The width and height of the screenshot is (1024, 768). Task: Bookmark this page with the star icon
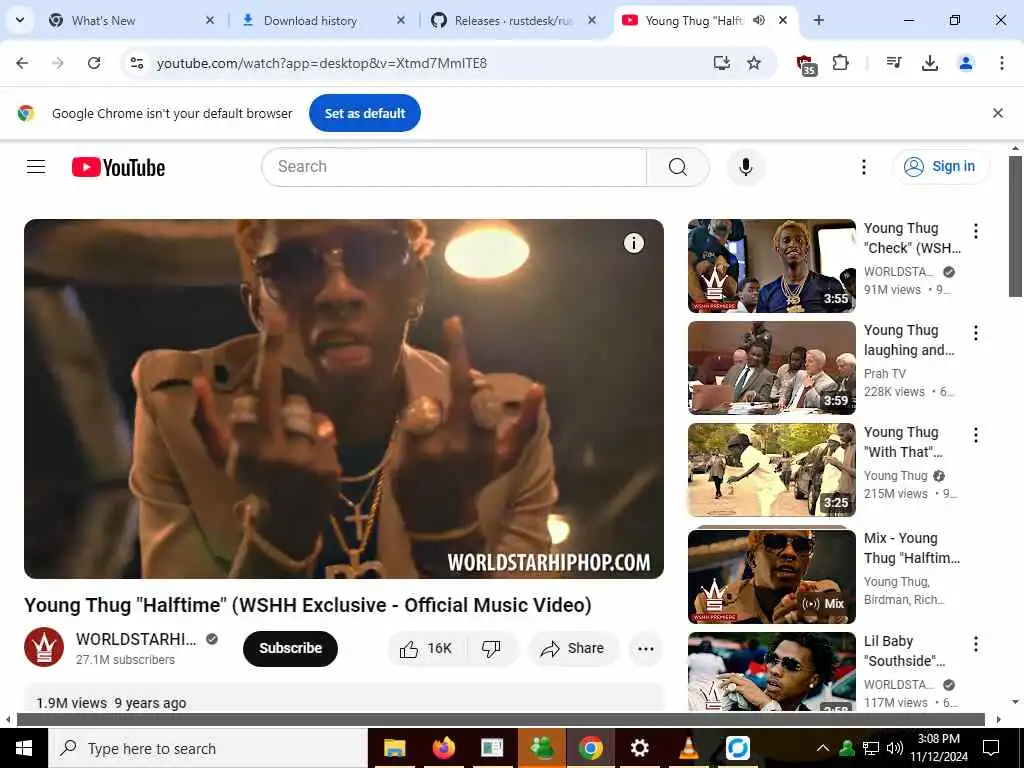click(754, 63)
